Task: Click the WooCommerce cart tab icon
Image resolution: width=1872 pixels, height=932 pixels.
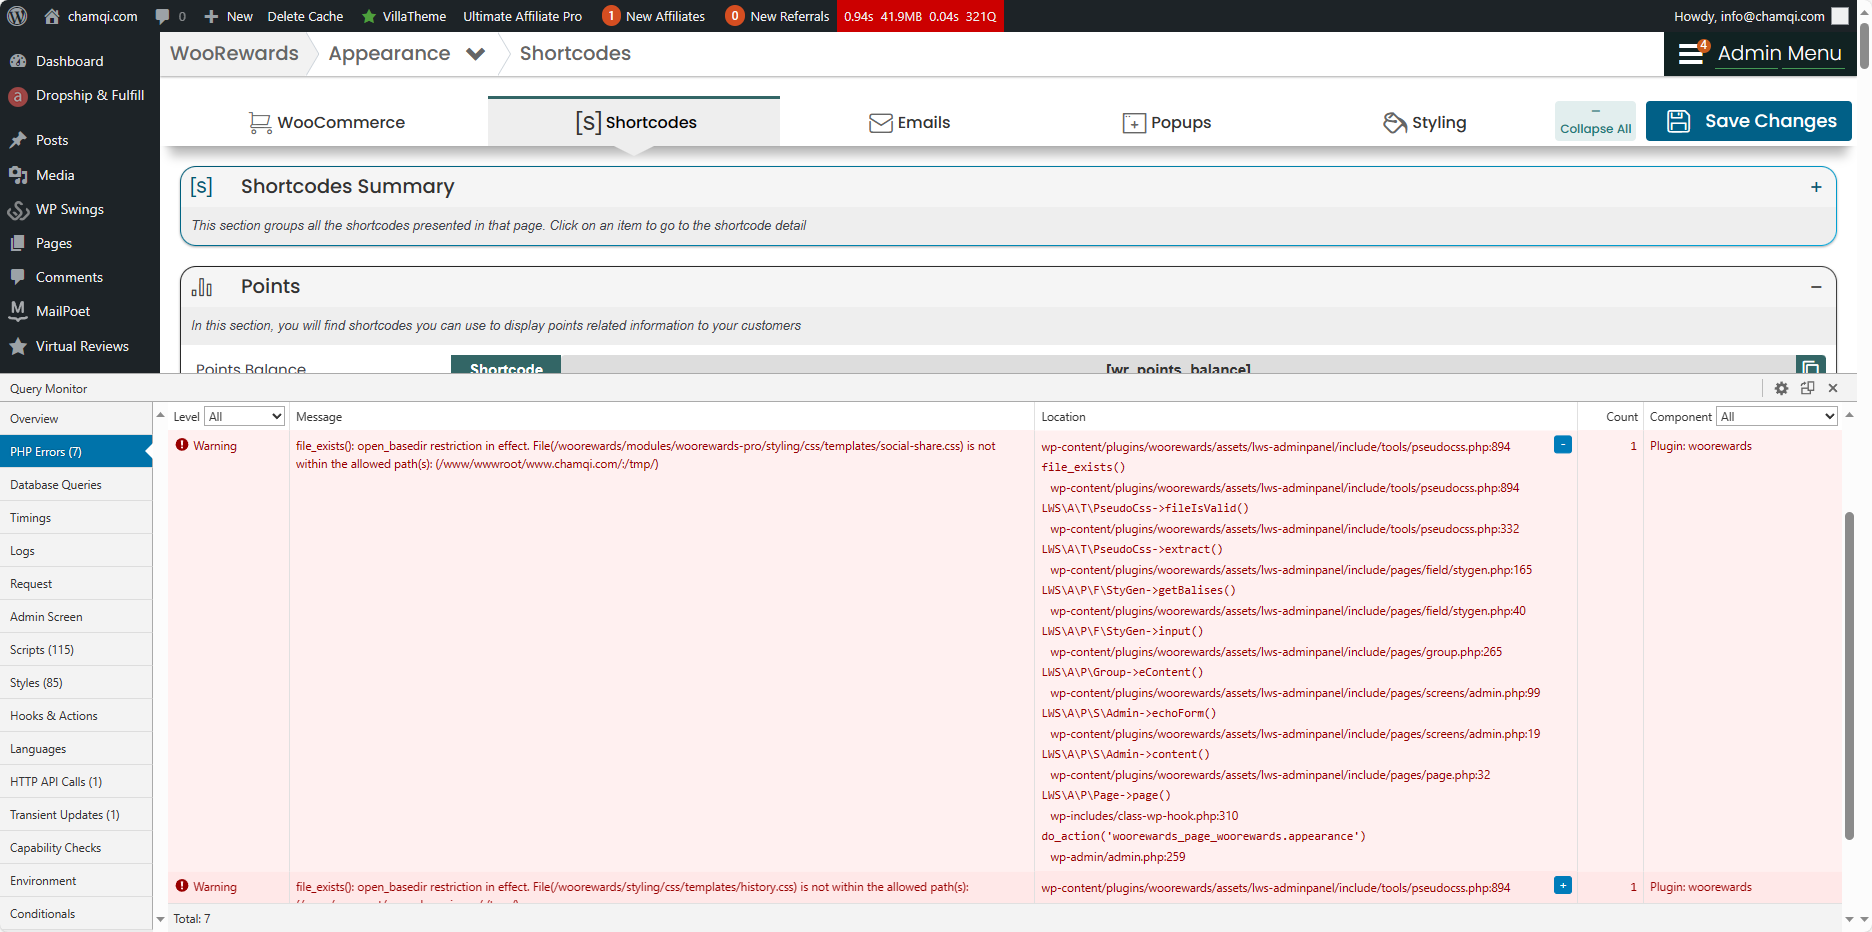Action: 260,122
